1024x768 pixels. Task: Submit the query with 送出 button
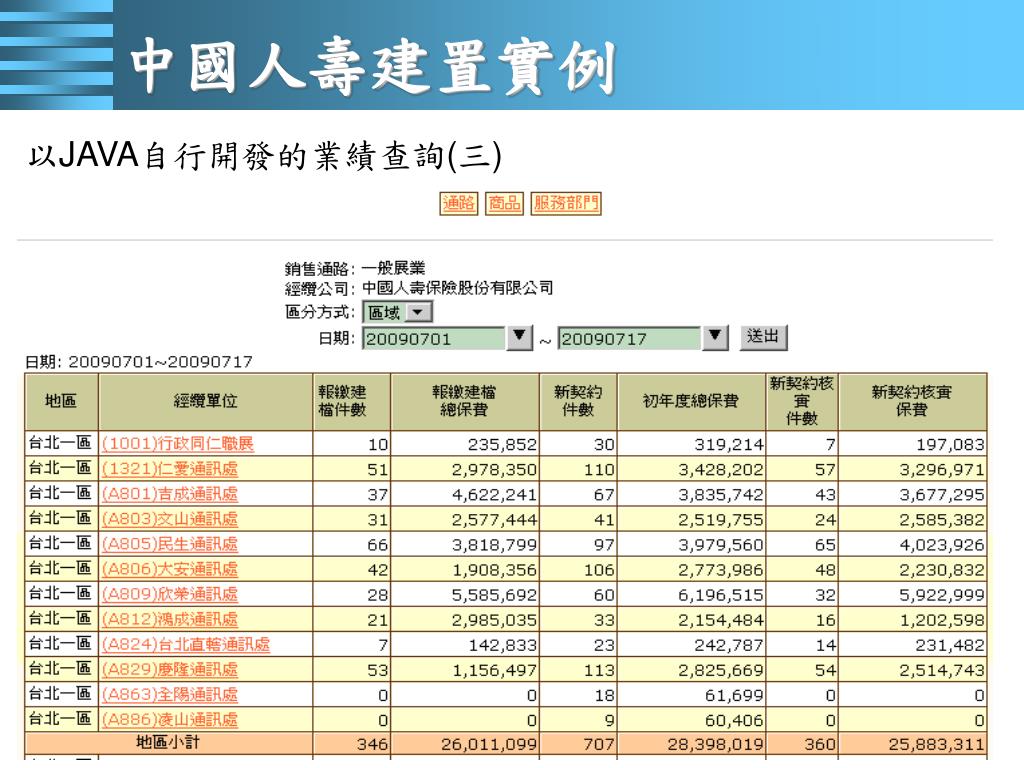coord(763,337)
